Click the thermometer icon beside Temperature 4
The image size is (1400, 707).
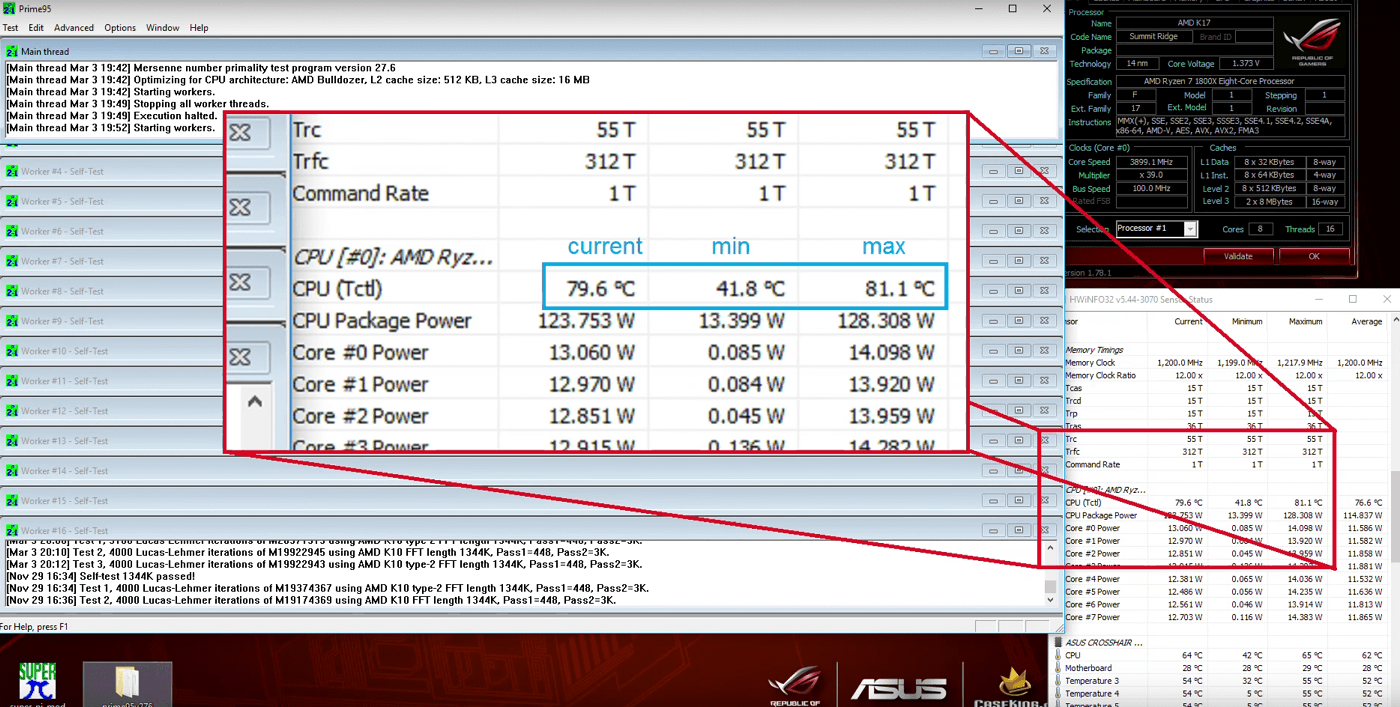pyautogui.click(x=1059, y=693)
